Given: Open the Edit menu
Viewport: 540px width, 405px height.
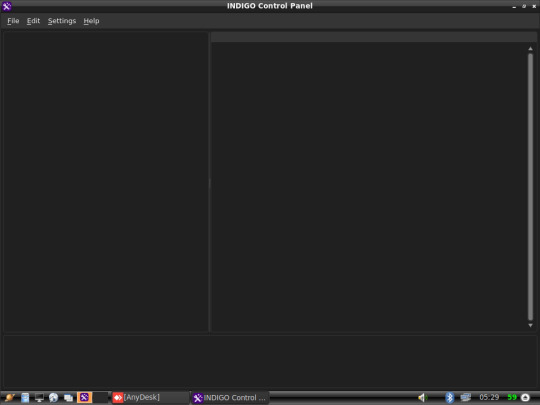Looking at the screenshot, I should (33, 21).
